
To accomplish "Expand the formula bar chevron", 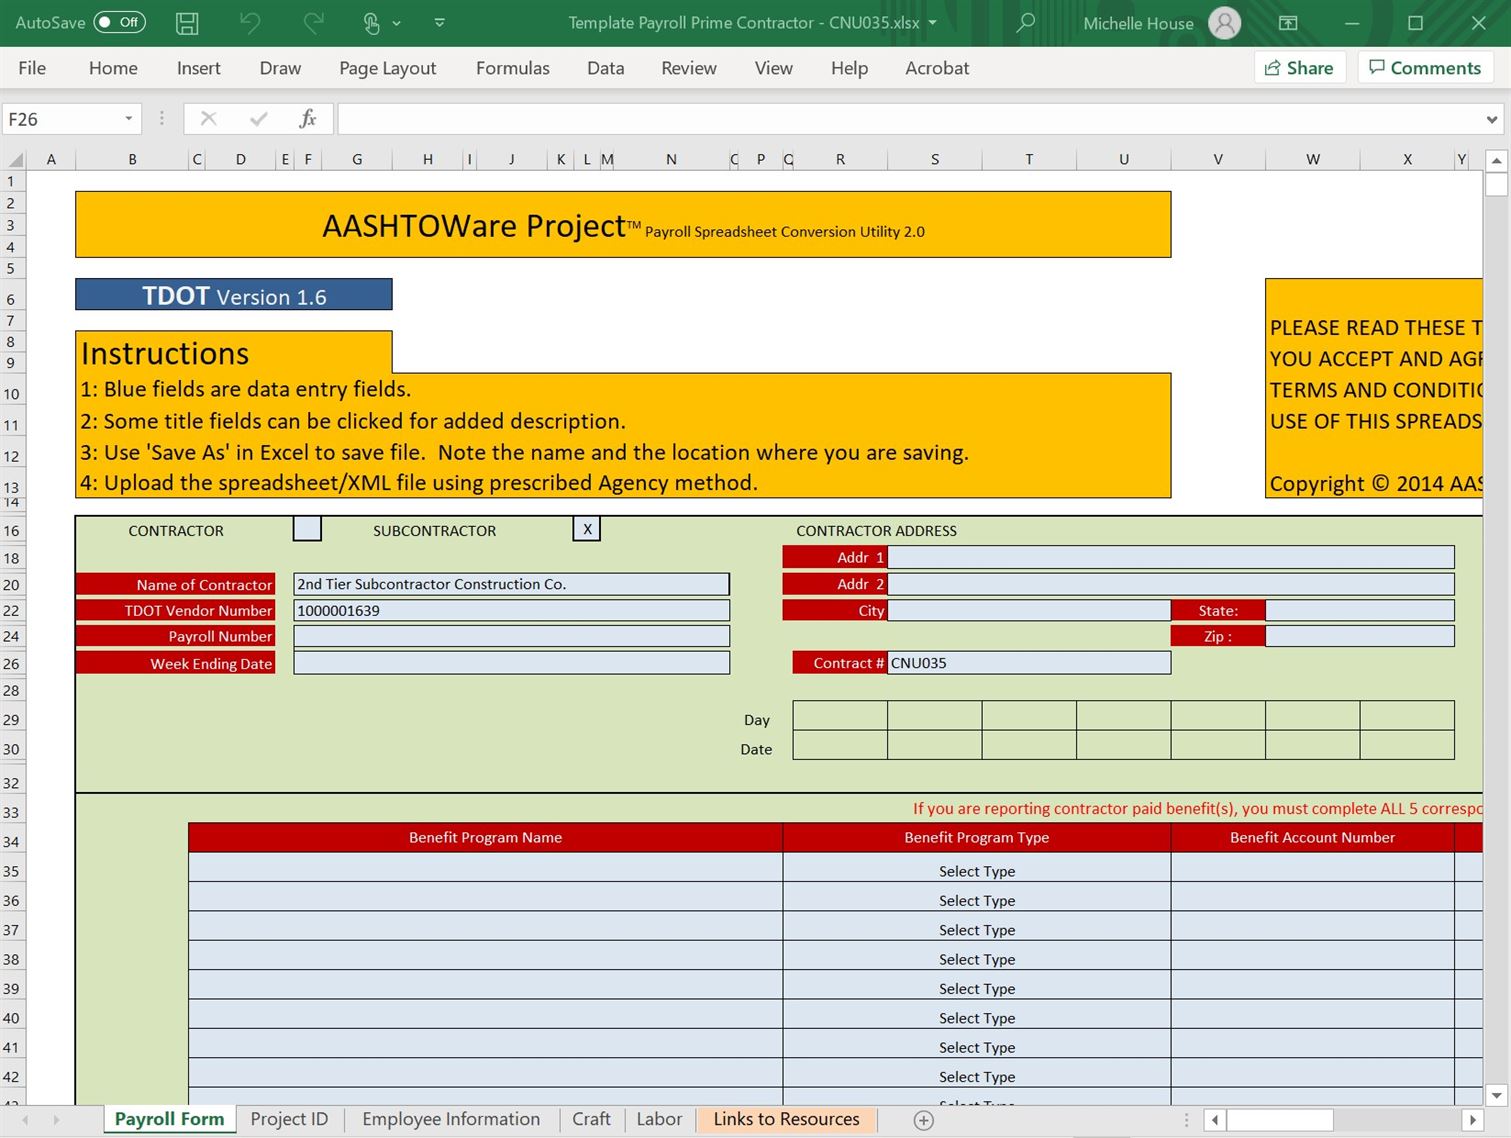I will [1492, 120].
